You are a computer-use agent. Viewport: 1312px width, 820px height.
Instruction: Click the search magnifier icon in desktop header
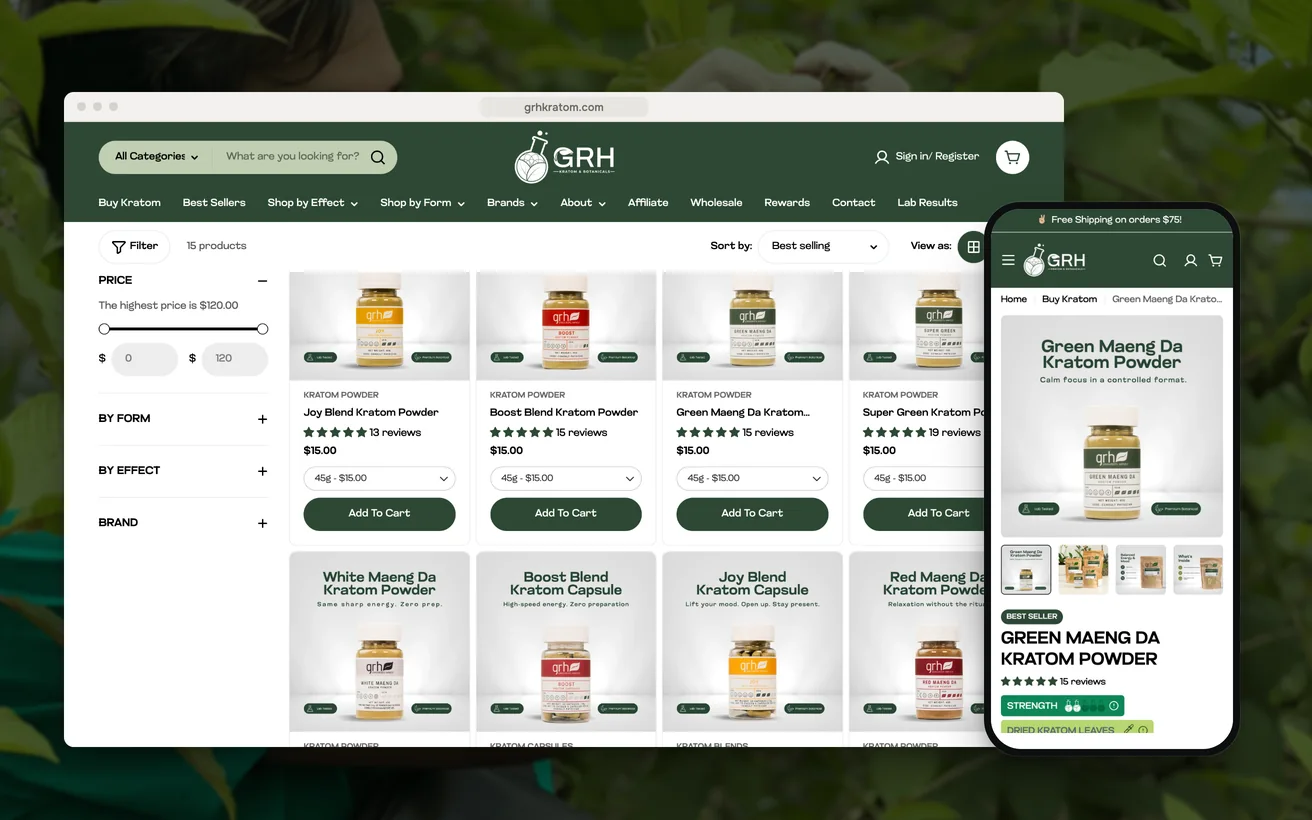(378, 157)
